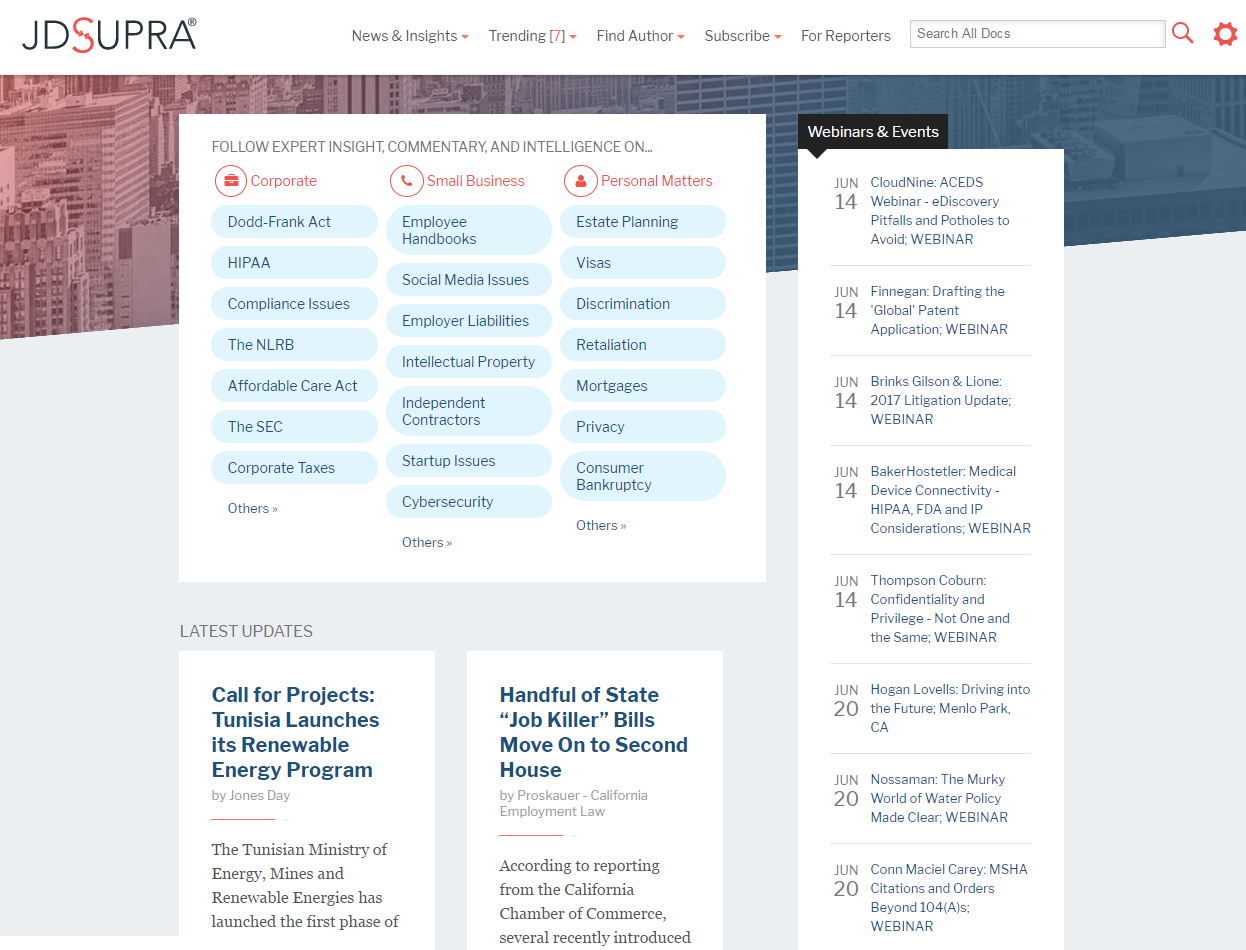Click the JD Supra logo
Screen dimensions: 1246x950
pos(109,35)
